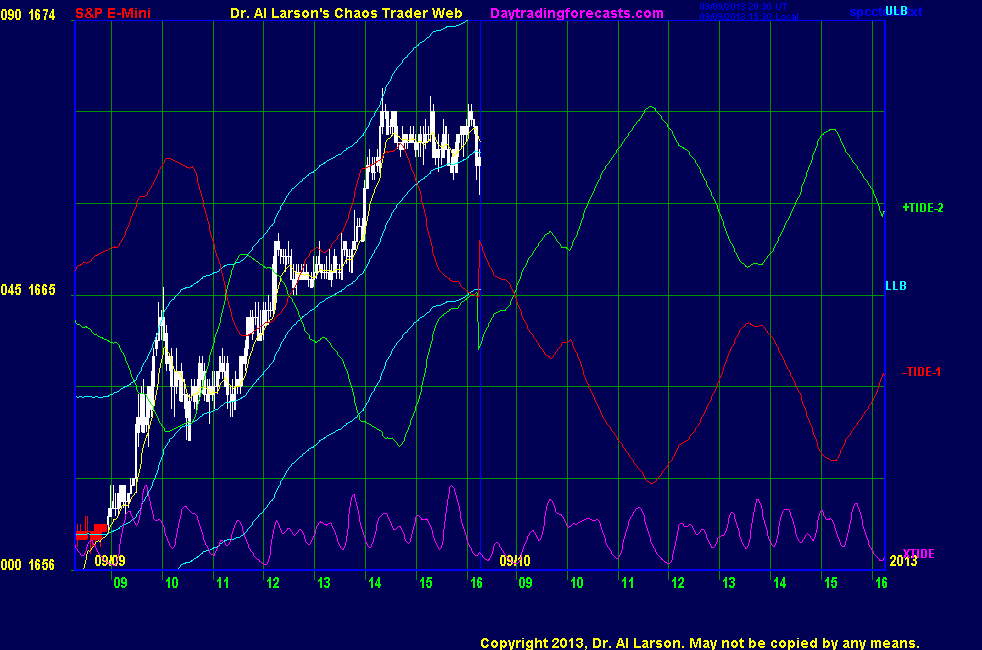Image resolution: width=982 pixels, height=650 pixels.
Task: Click the red candlestick block at chart start
Action: point(91,532)
